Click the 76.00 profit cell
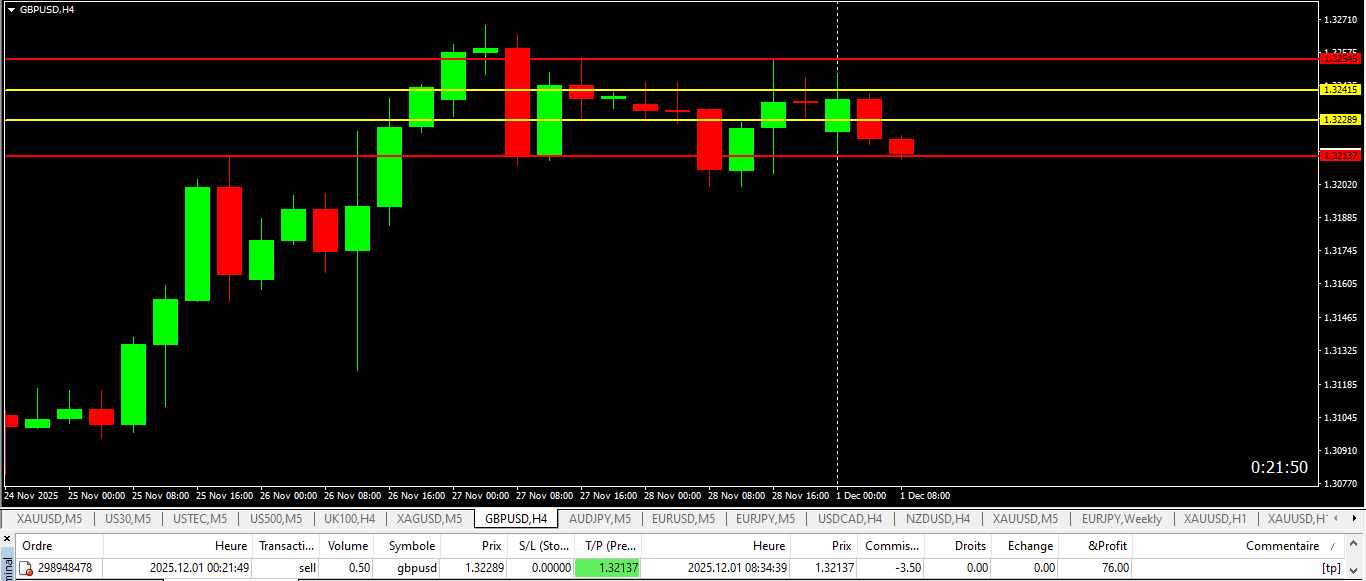This screenshot has width=1366, height=581. 1115,568
